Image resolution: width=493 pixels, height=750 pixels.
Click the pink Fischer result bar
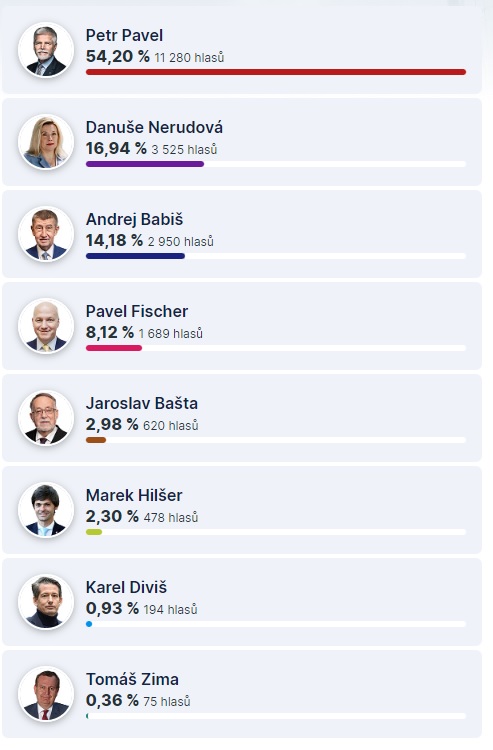pyautogui.click(x=114, y=348)
